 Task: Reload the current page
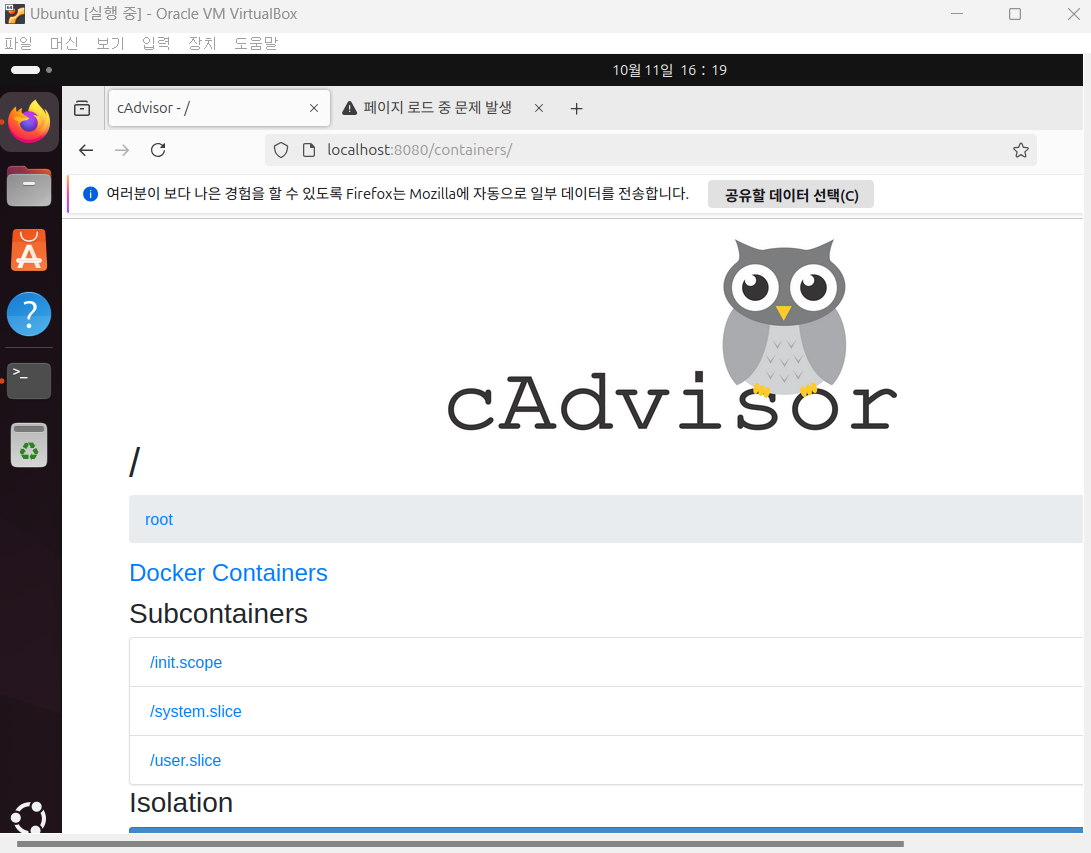(x=158, y=150)
